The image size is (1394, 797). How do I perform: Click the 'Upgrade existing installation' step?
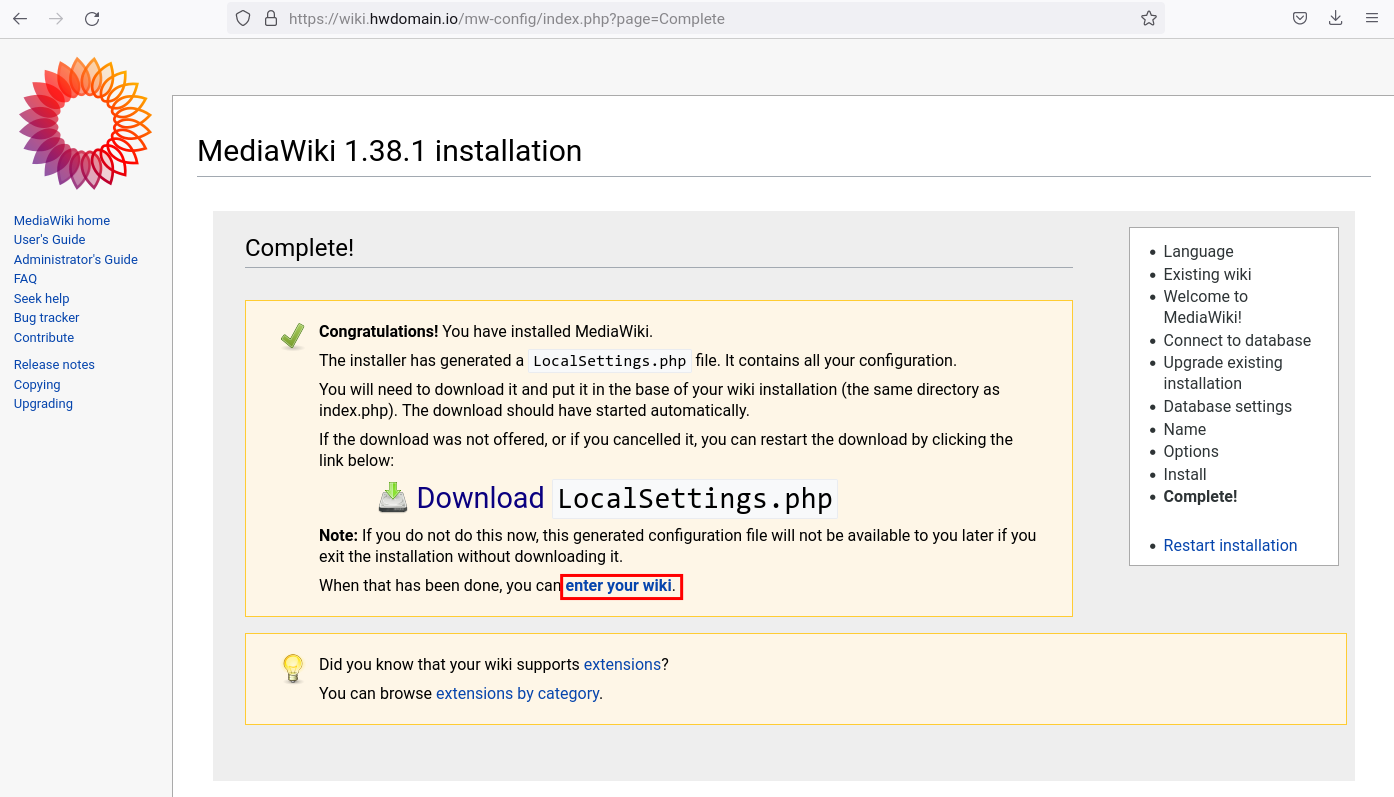pos(1222,373)
